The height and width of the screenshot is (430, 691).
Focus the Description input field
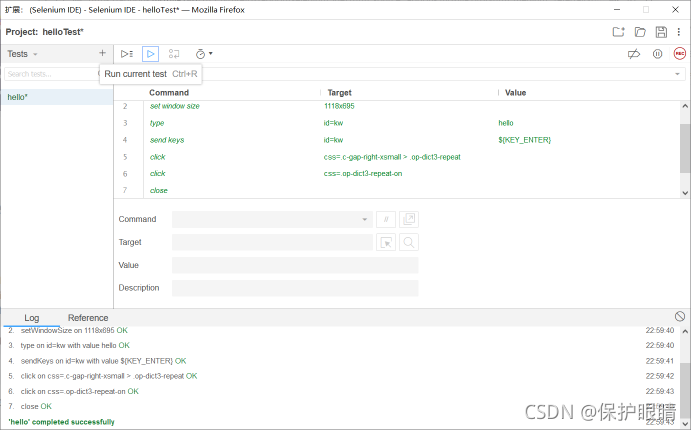[295, 288]
